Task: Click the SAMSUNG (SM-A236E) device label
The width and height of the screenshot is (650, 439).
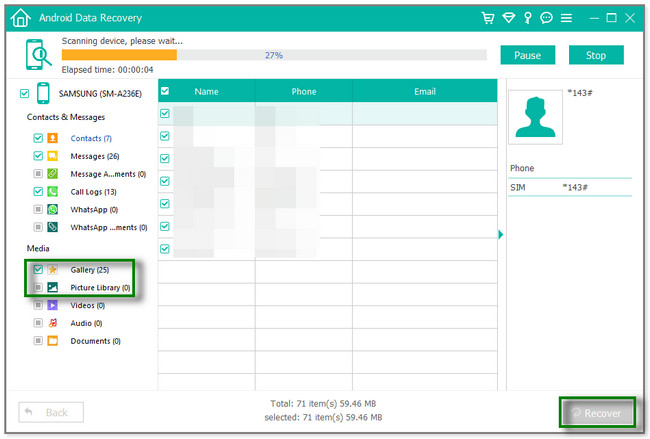Action: click(x=100, y=94)
